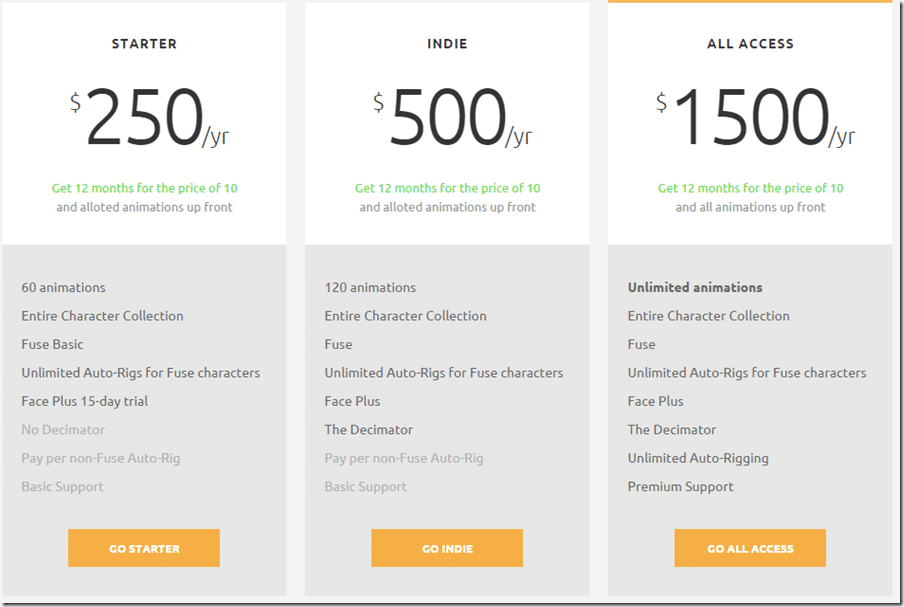This screenshot has height=607, width=904.
Task: Click Indie's green 12 months promo text
Action: [x=447, y=188]
